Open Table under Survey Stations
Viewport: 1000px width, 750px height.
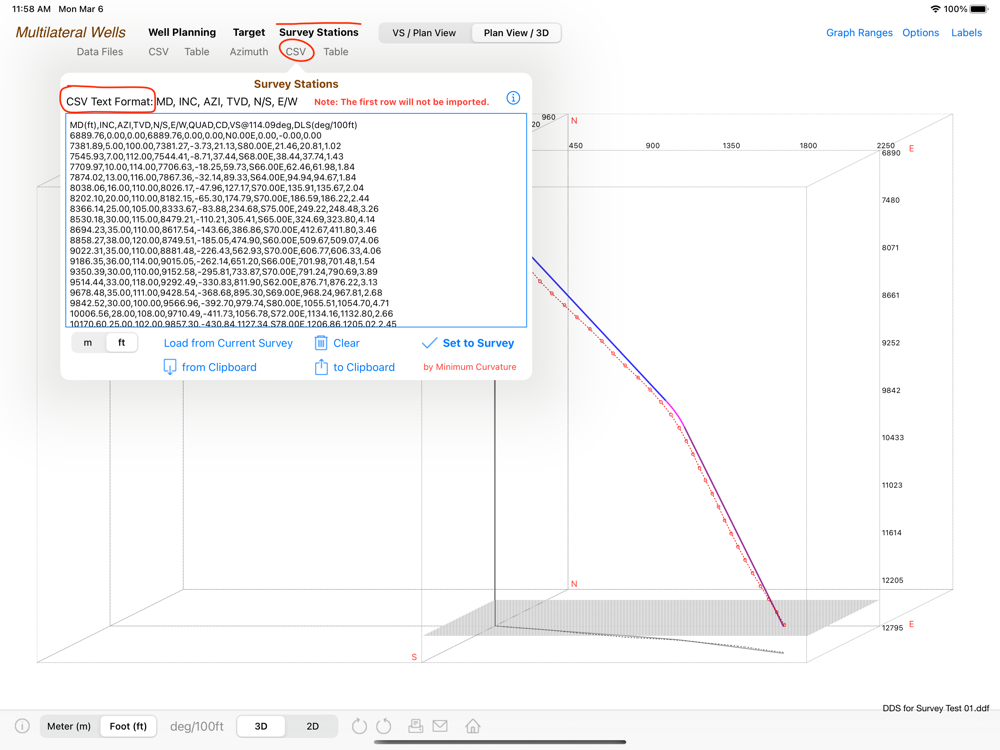coord(335,52)
